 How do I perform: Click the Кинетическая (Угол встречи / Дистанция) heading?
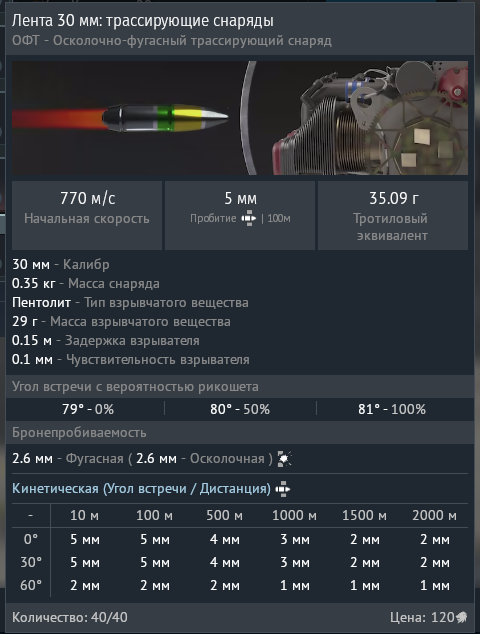141,489
